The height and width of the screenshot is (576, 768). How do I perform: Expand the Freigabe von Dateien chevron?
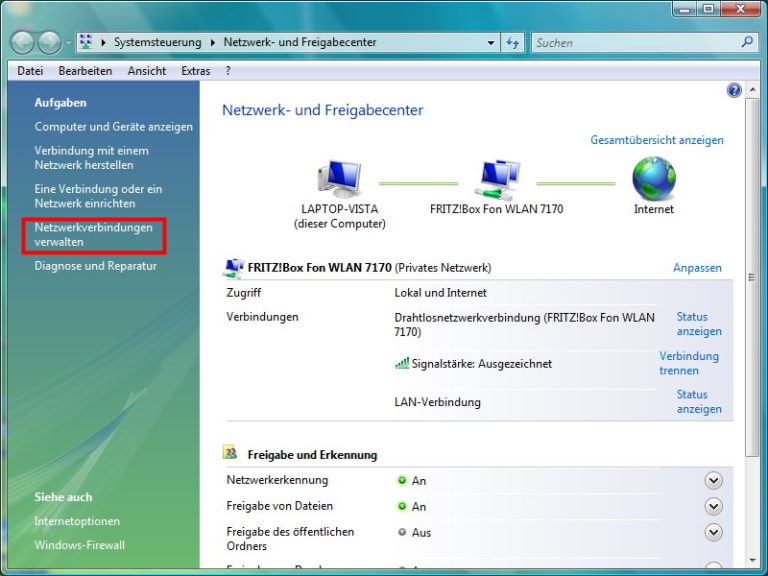pyautogui.click(x=713, y=506)
